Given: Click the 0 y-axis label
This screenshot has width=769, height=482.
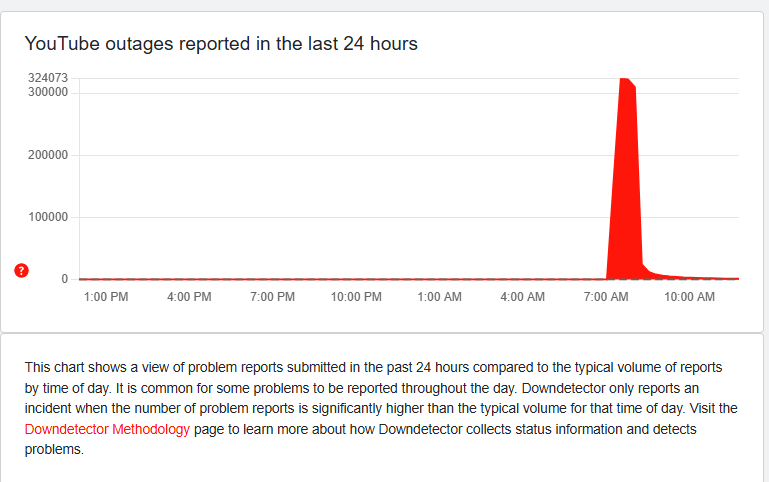Looking at the screenshot, I should pyautogui.click(x=64, y=279).
